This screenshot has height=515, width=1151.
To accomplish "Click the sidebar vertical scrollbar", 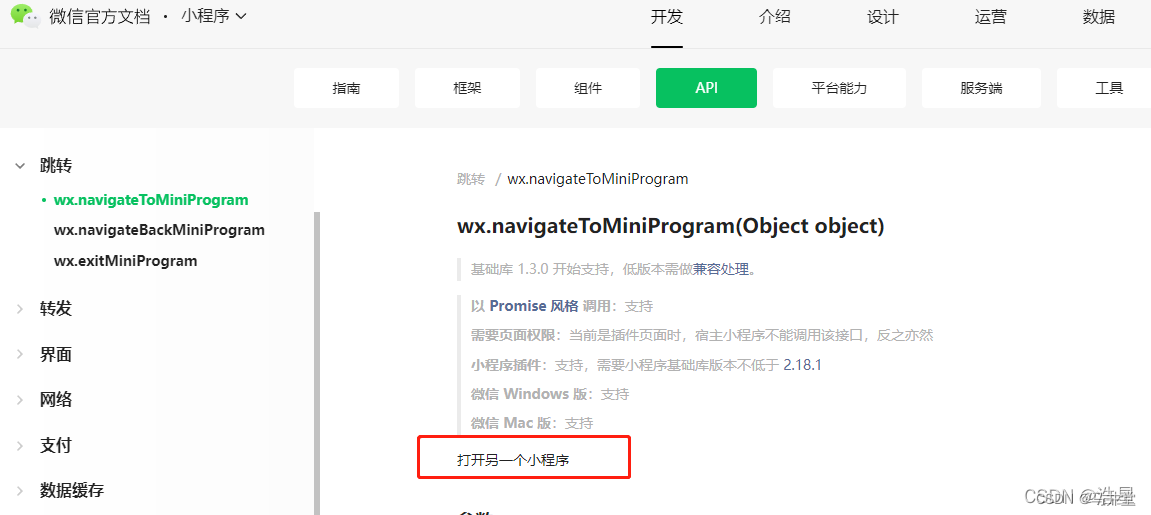I will tap(317, 363).
